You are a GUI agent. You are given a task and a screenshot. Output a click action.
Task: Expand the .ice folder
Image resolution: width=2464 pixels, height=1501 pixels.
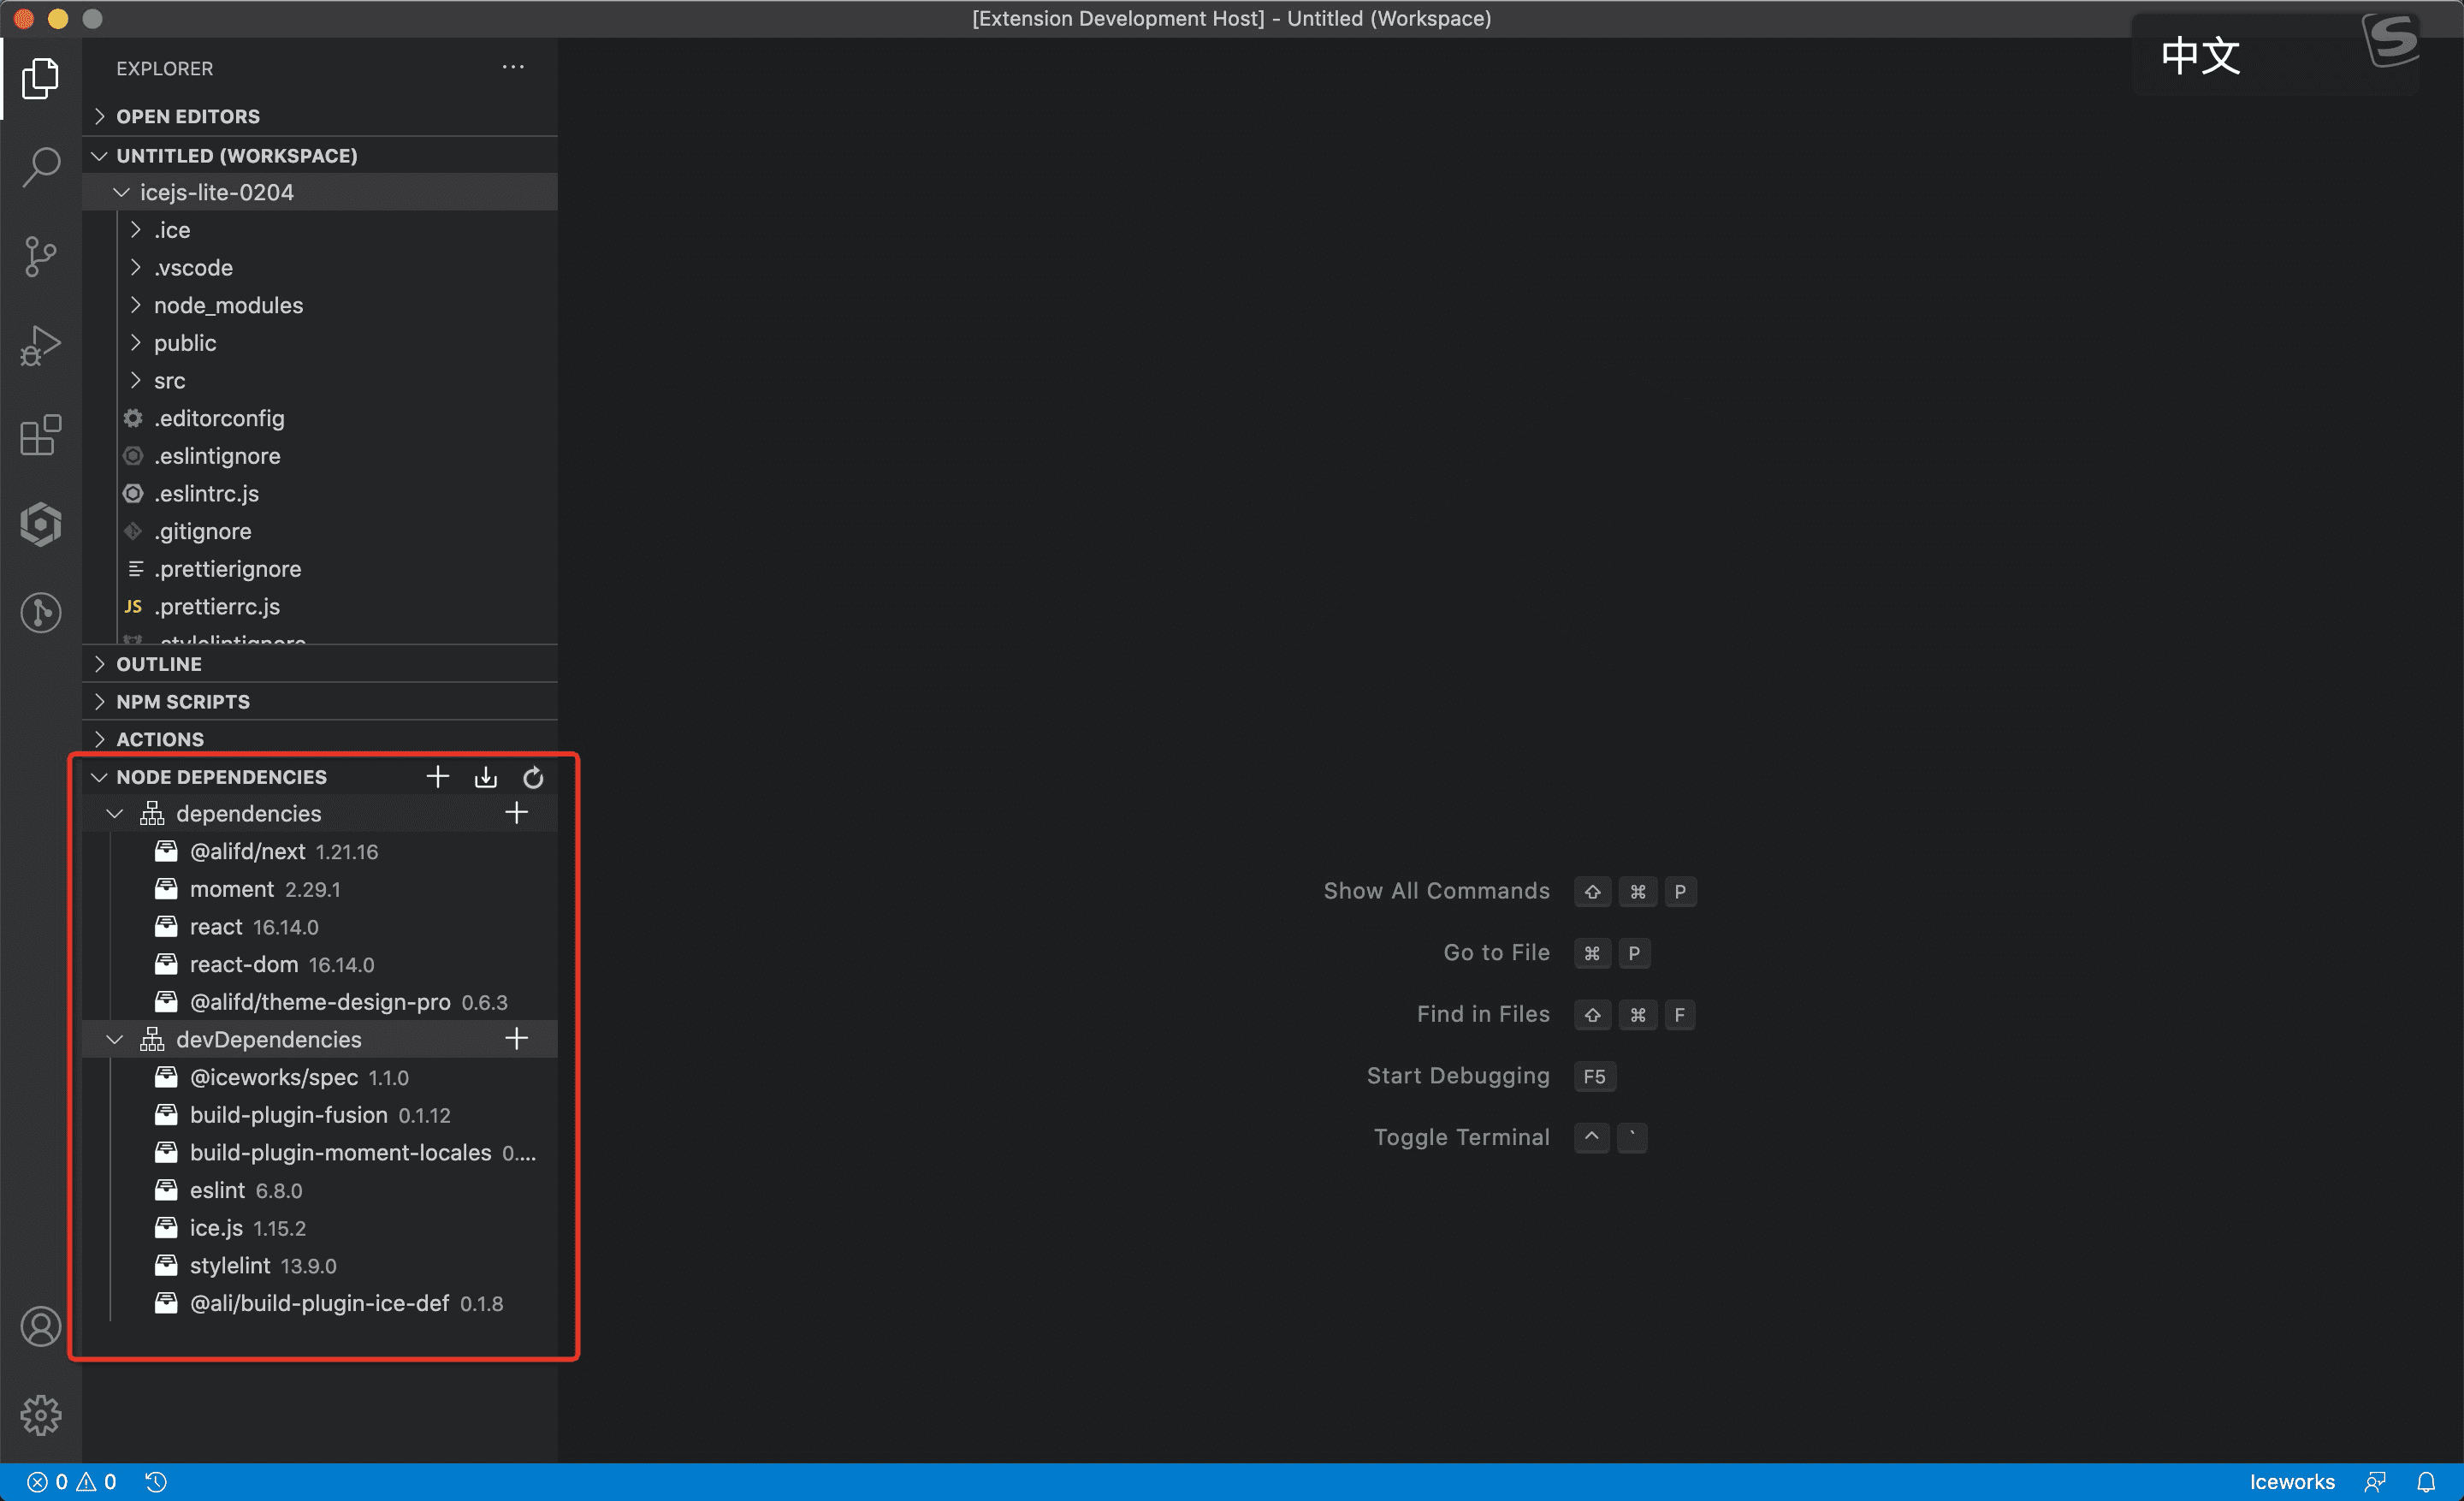pyautogui.click(x=320, y=230)
